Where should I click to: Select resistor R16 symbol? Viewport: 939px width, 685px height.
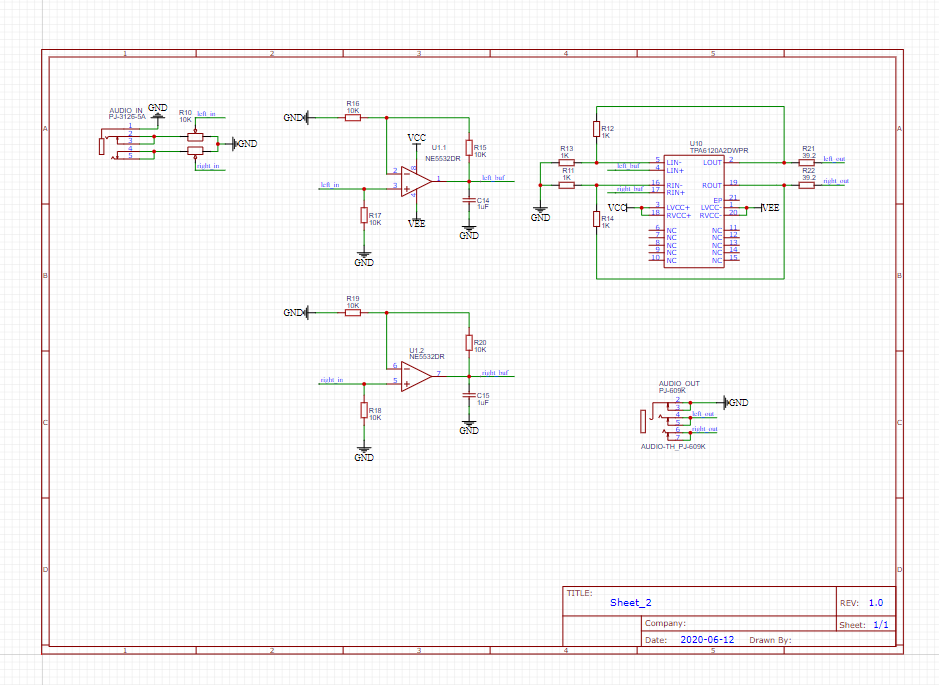(353, 117)
